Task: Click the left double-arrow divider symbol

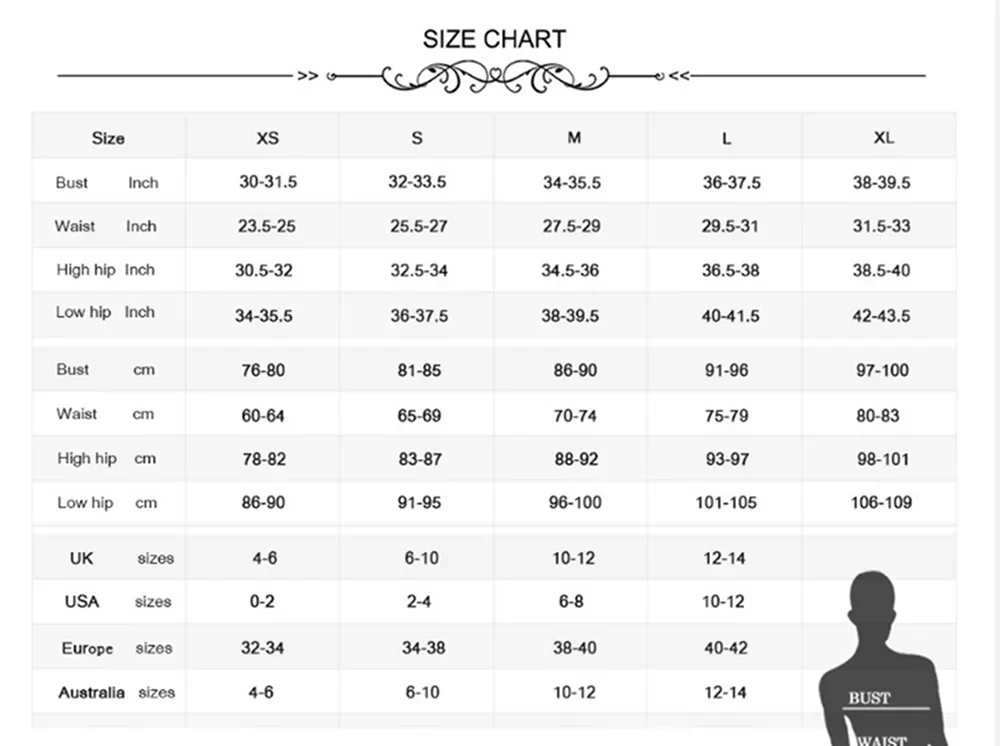Action: tap(307, 76)
